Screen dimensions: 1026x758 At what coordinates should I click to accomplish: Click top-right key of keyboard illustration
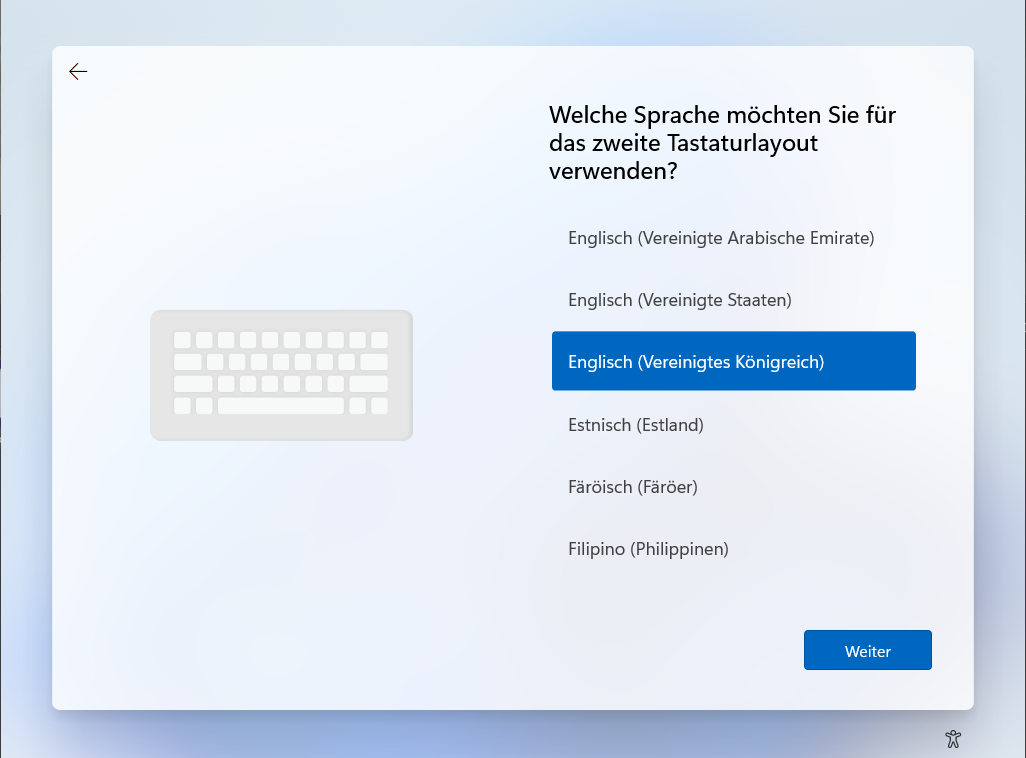coord(379,340)
